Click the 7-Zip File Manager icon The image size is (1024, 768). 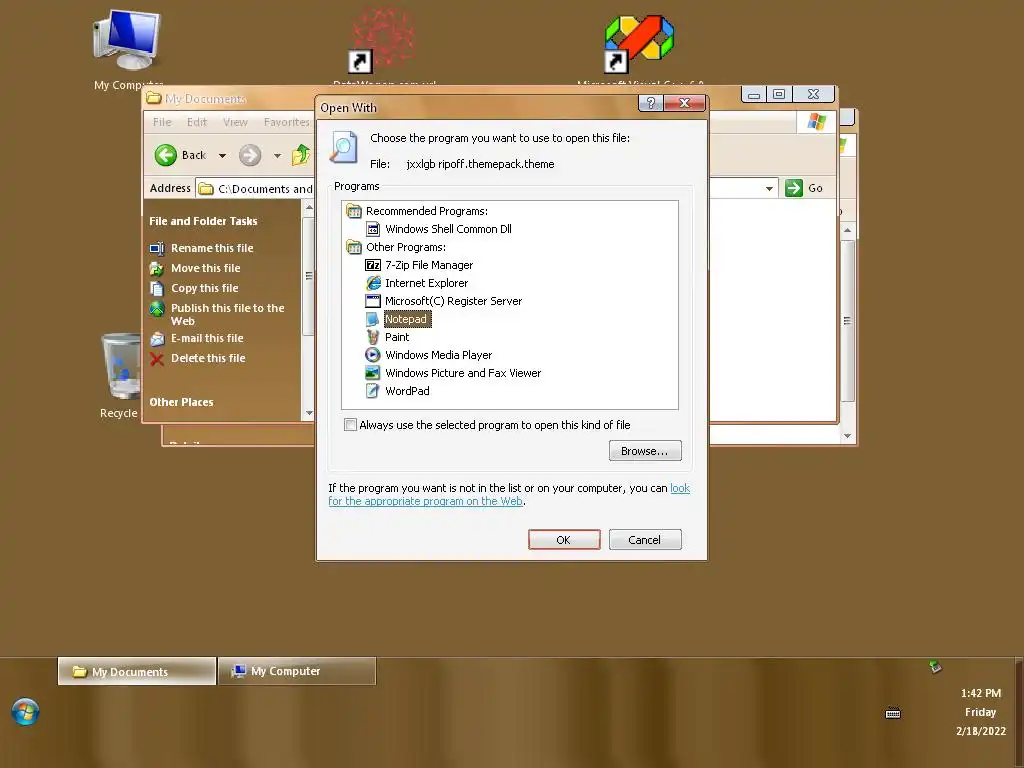(373, 265)
